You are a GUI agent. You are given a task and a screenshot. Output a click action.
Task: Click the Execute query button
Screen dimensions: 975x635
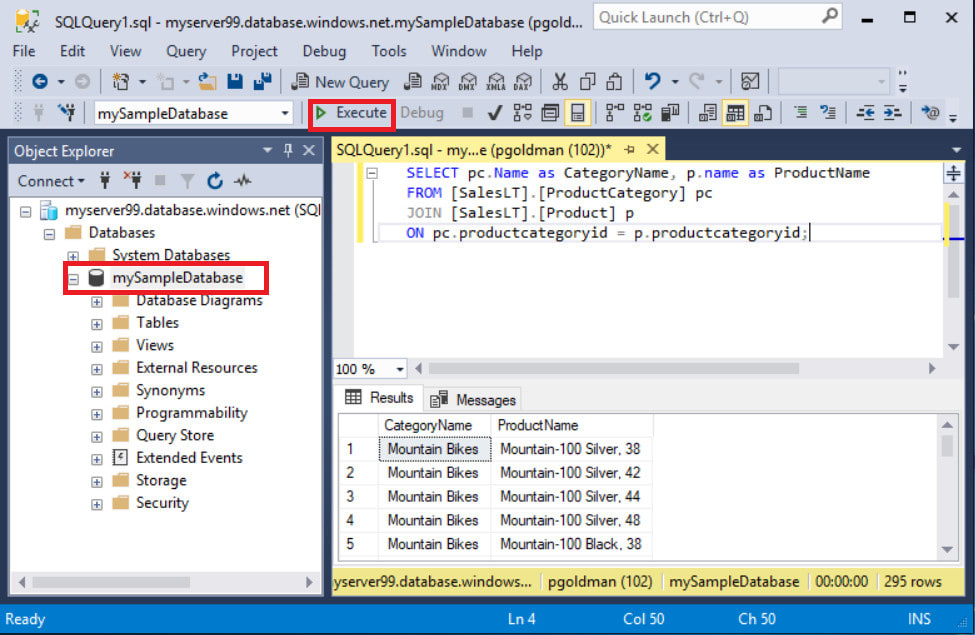pyautogui.click(x=351, y=113)
